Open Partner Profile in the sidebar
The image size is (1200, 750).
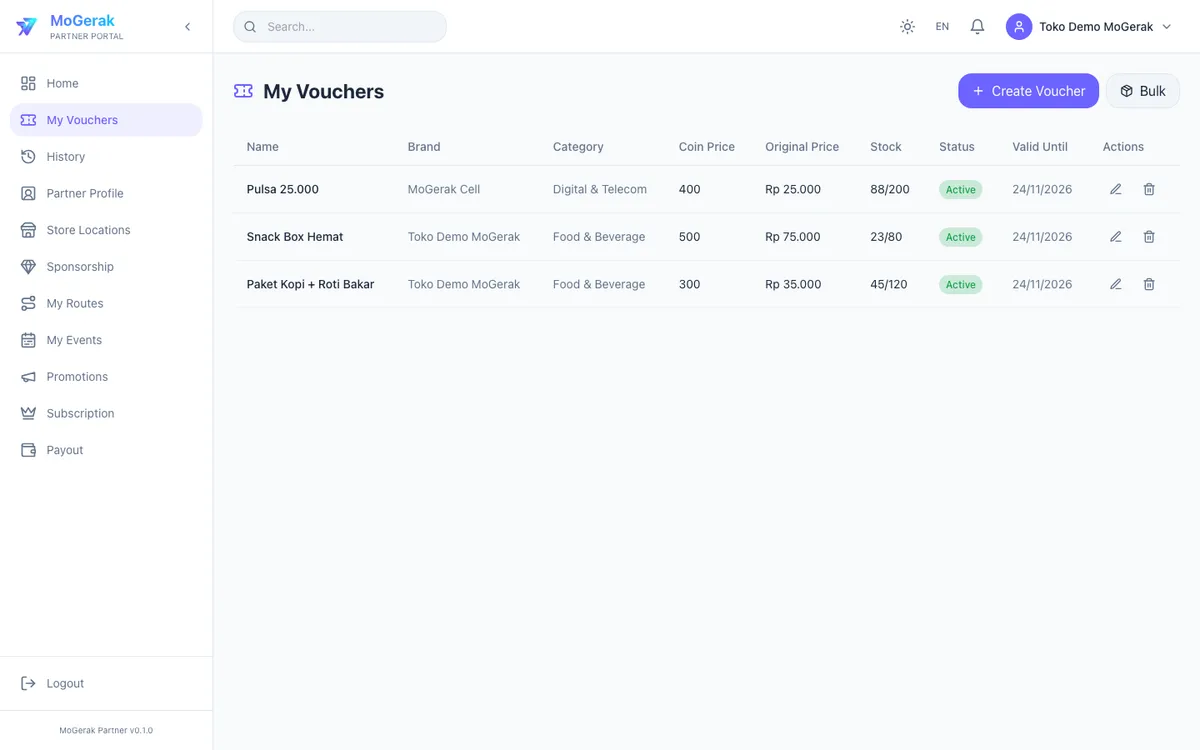click(106, 193)
